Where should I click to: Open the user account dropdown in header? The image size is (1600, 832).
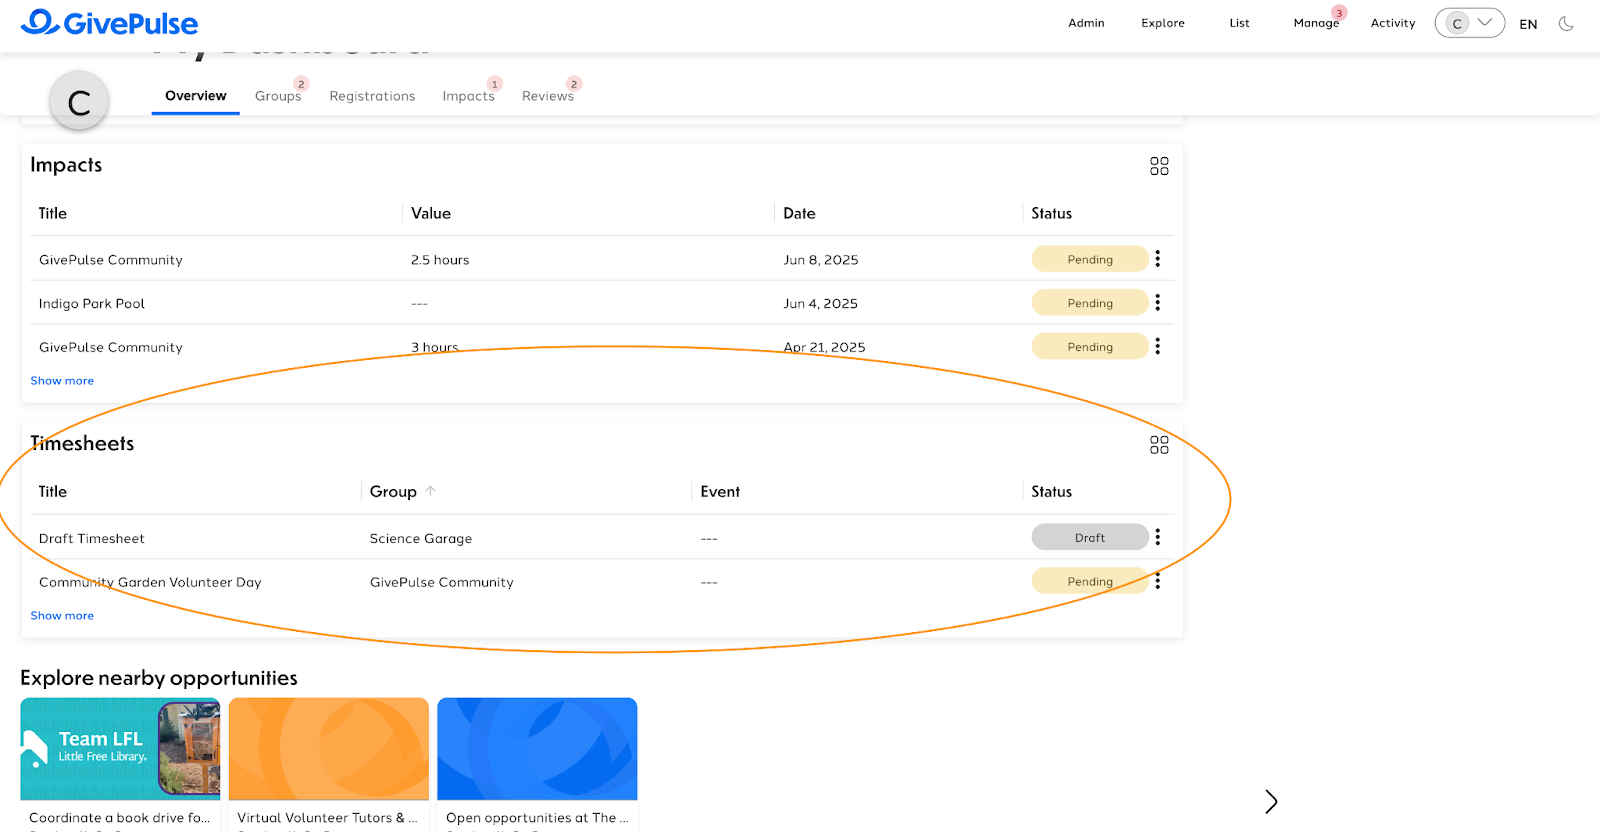click(1469, 23)
